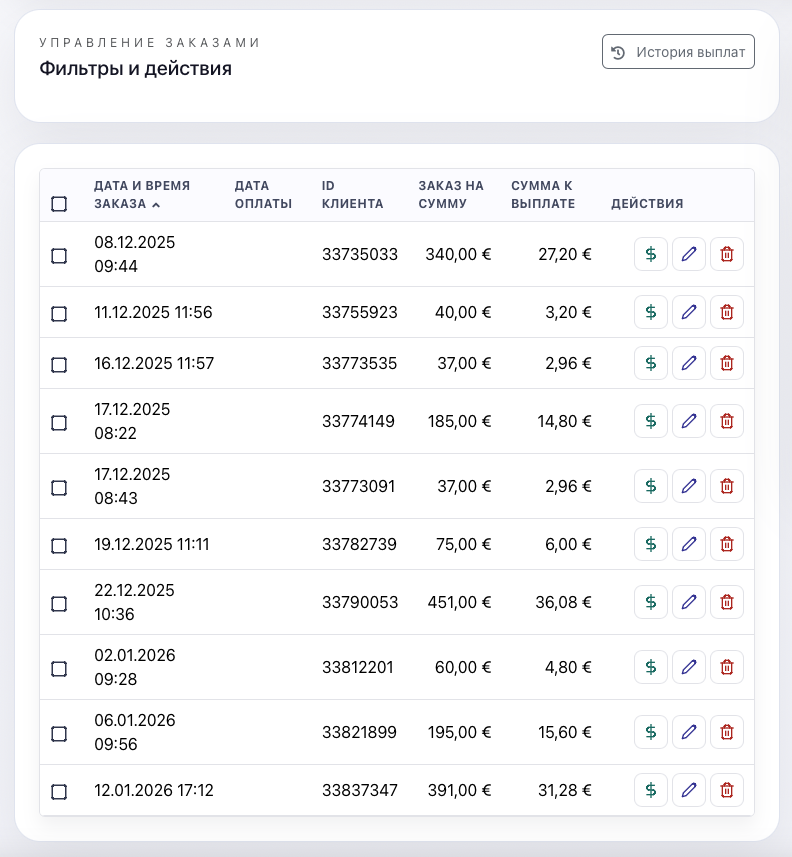This screenshot has width=792, height=857.
Task: Click the pencil icon for client 33773091
Action: click(688, 486)
